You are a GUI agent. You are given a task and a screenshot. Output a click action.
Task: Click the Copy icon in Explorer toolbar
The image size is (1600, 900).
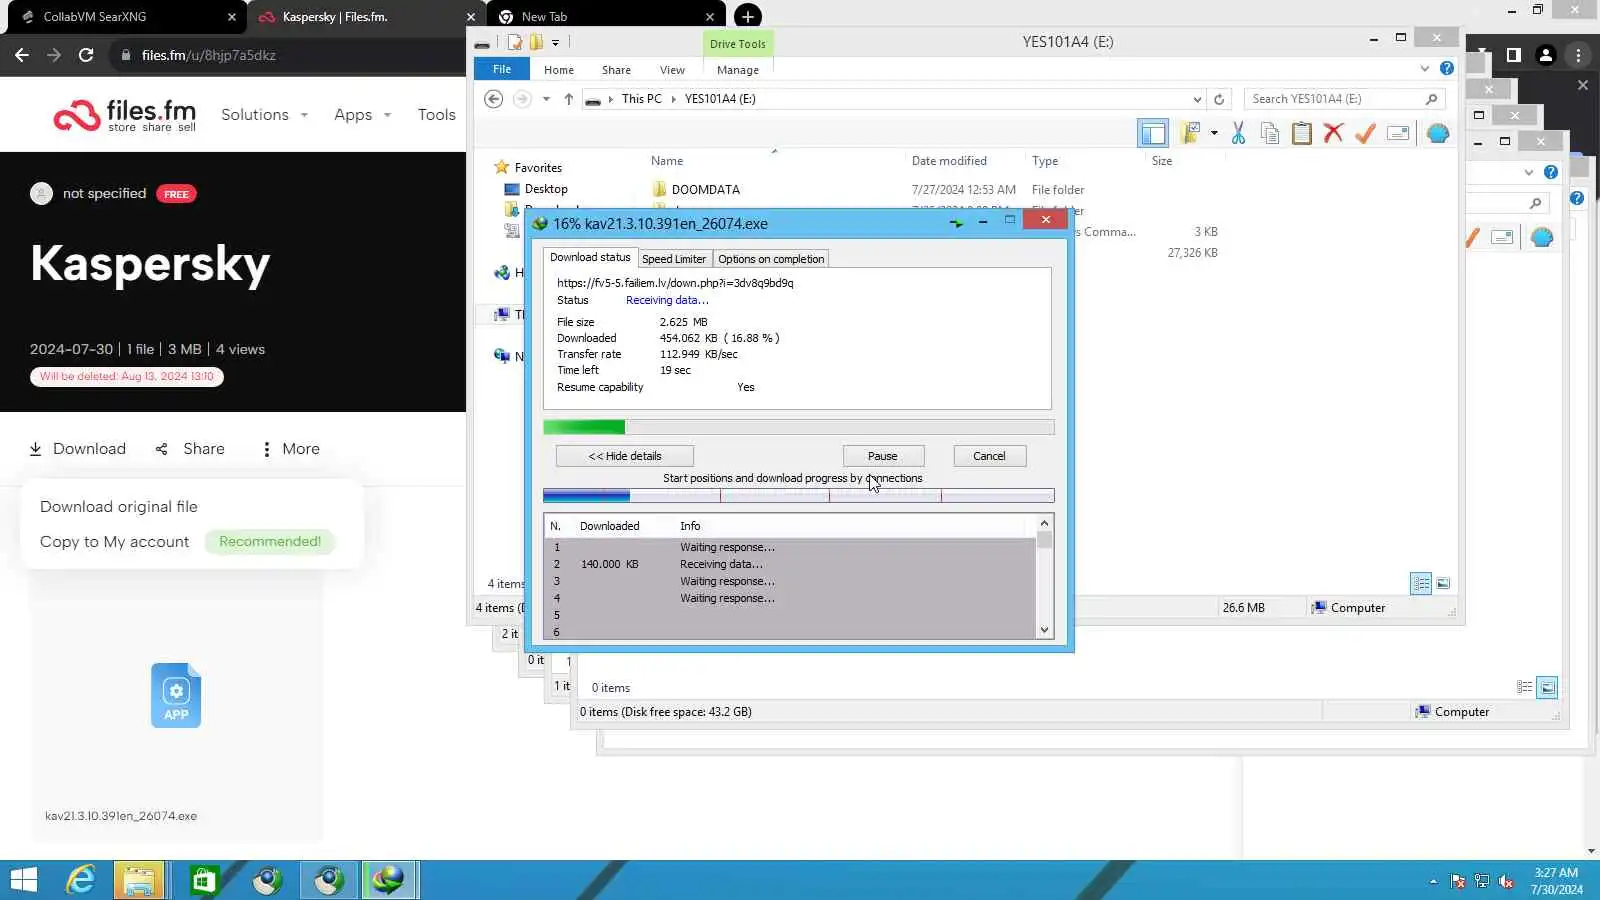pos(1270,133)
